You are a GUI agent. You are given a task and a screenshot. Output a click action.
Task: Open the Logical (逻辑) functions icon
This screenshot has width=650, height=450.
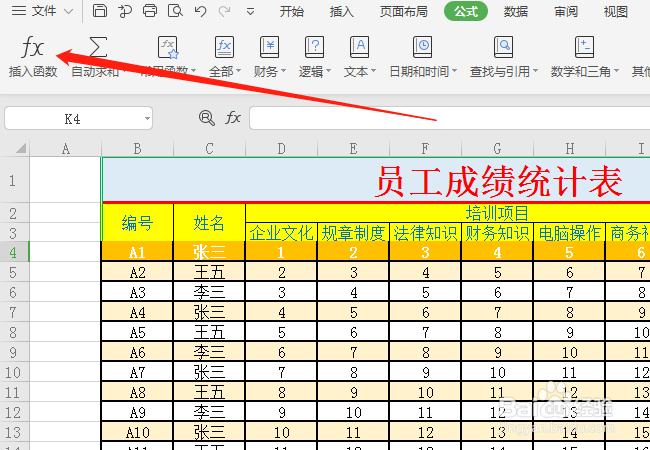pos(314,47)
